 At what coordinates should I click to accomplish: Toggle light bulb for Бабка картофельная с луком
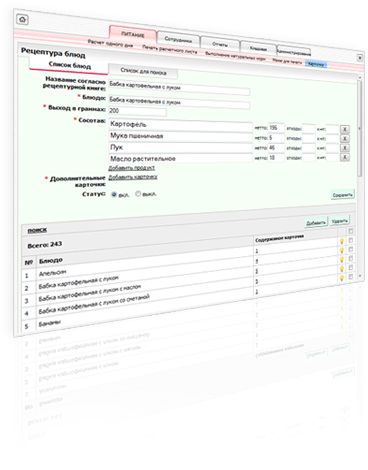341,250
